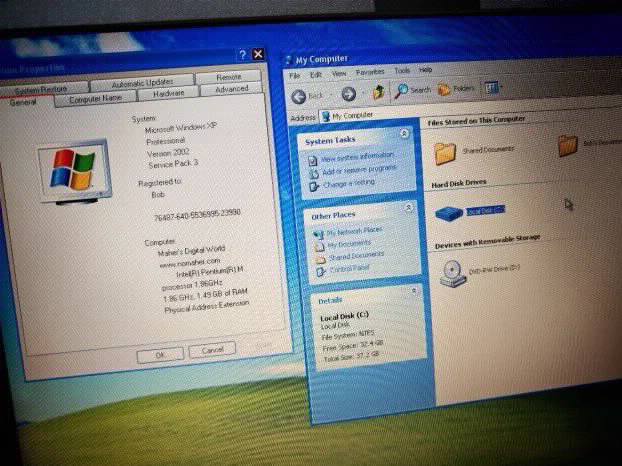Click Shared Documents icon in Other Places

pyautogui.click(x=320, y=259)
